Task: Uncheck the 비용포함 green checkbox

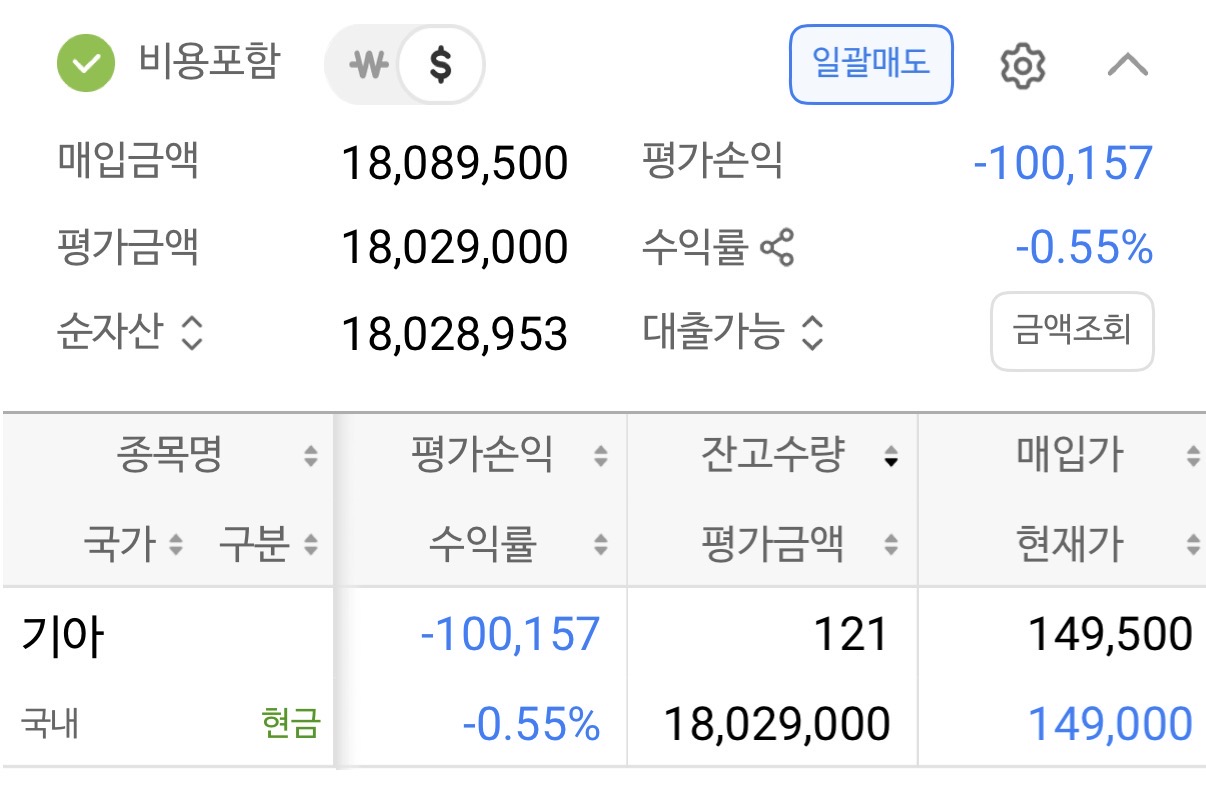Action: (87, 64)
